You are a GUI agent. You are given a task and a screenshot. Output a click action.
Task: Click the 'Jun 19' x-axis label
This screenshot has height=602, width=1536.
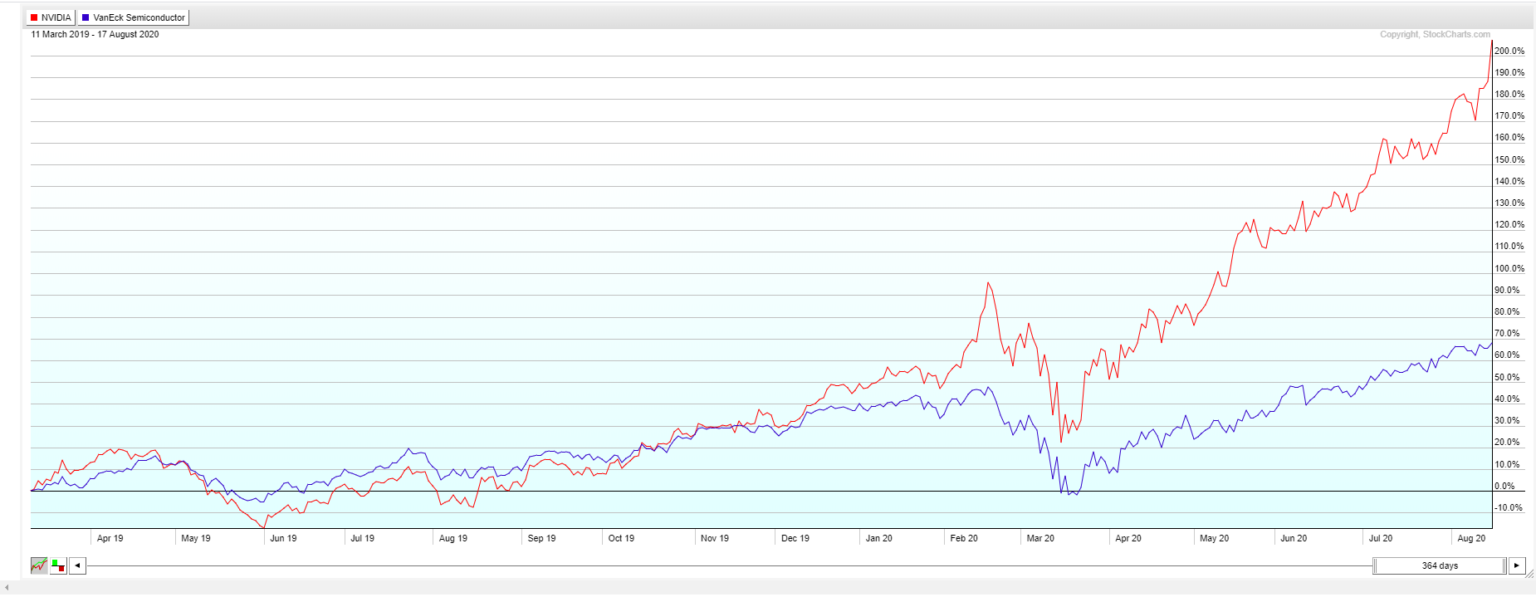pos(283,538)
